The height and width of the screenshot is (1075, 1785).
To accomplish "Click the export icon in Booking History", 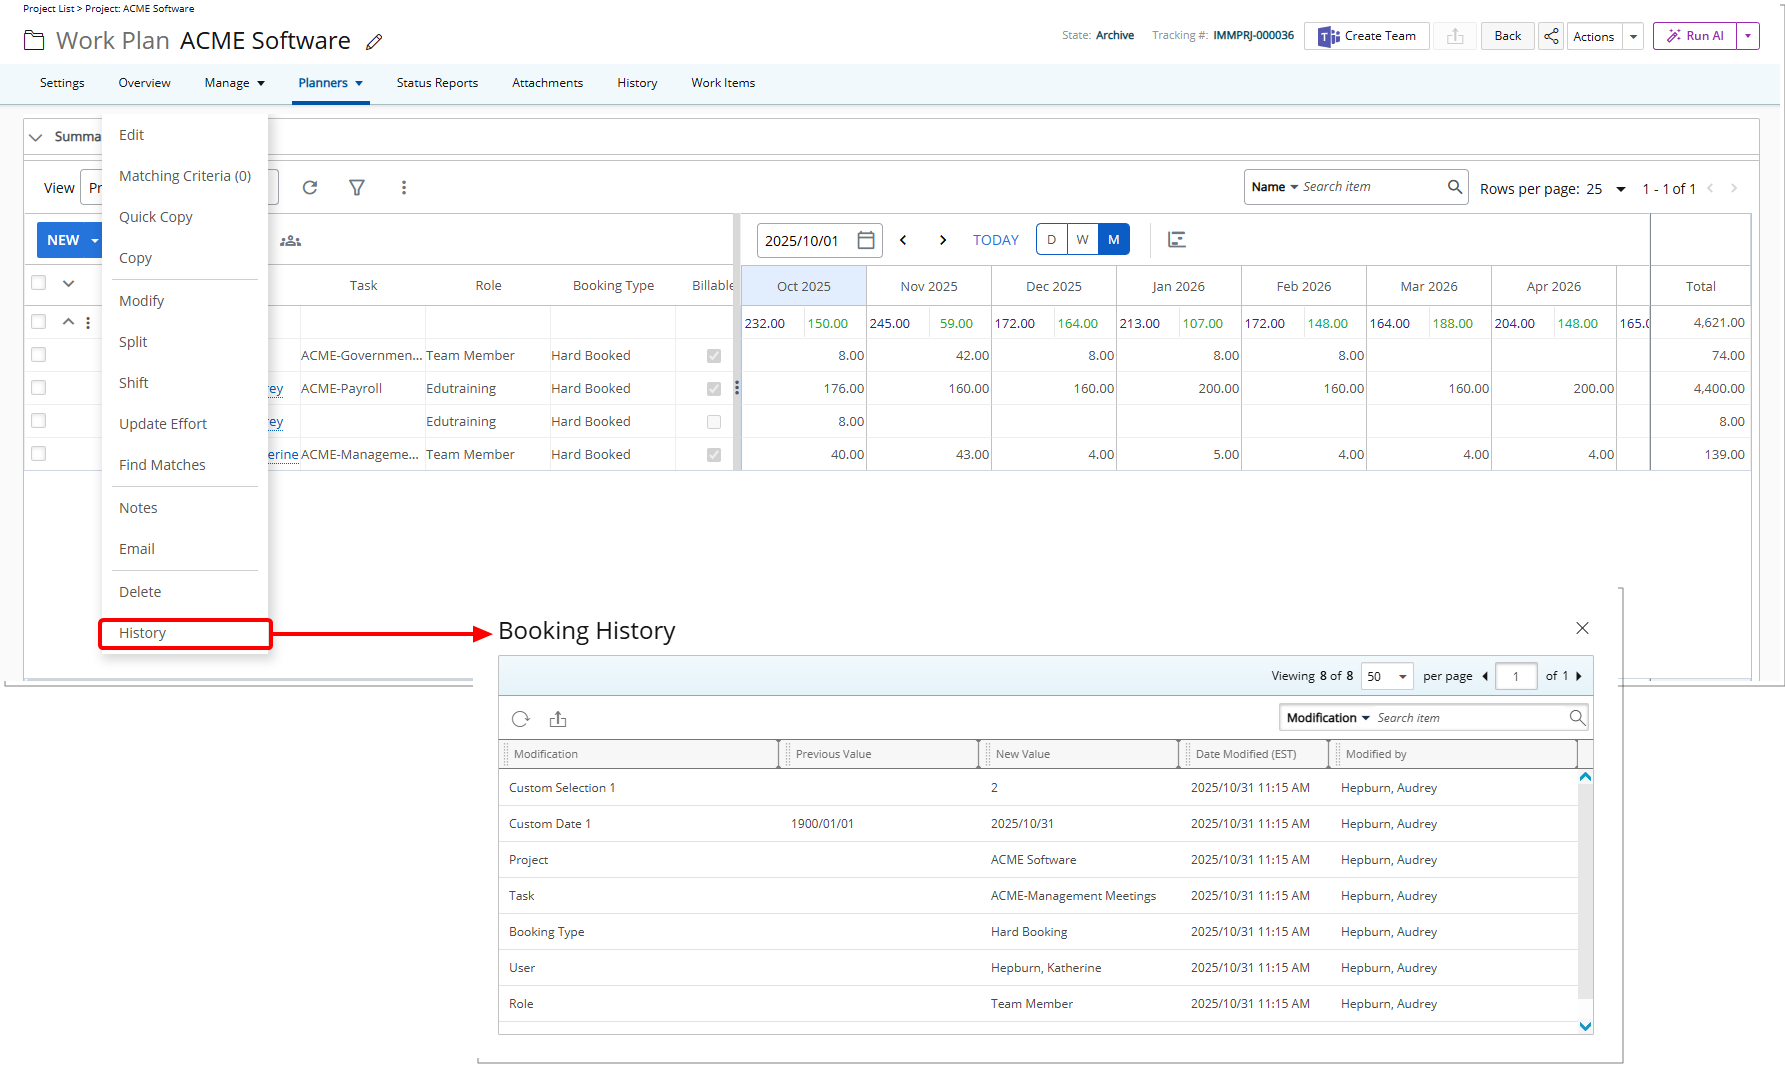I will (x=558, y=719).
